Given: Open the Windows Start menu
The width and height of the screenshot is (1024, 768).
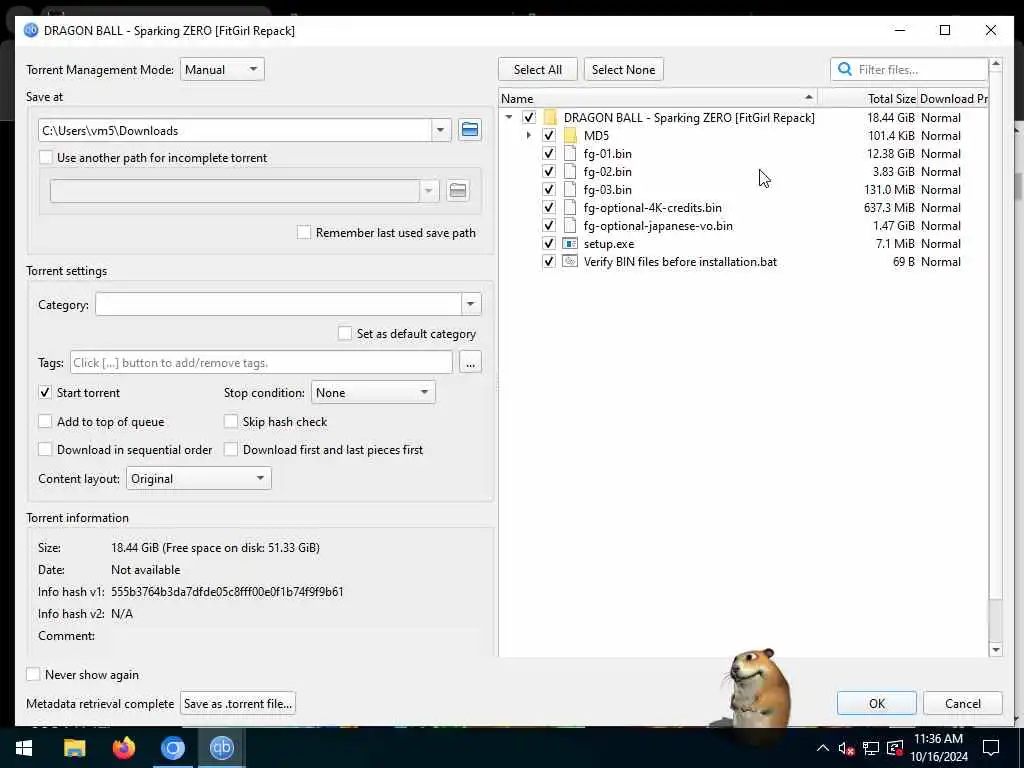Looking at the screenshot, I should pos(24,748).
